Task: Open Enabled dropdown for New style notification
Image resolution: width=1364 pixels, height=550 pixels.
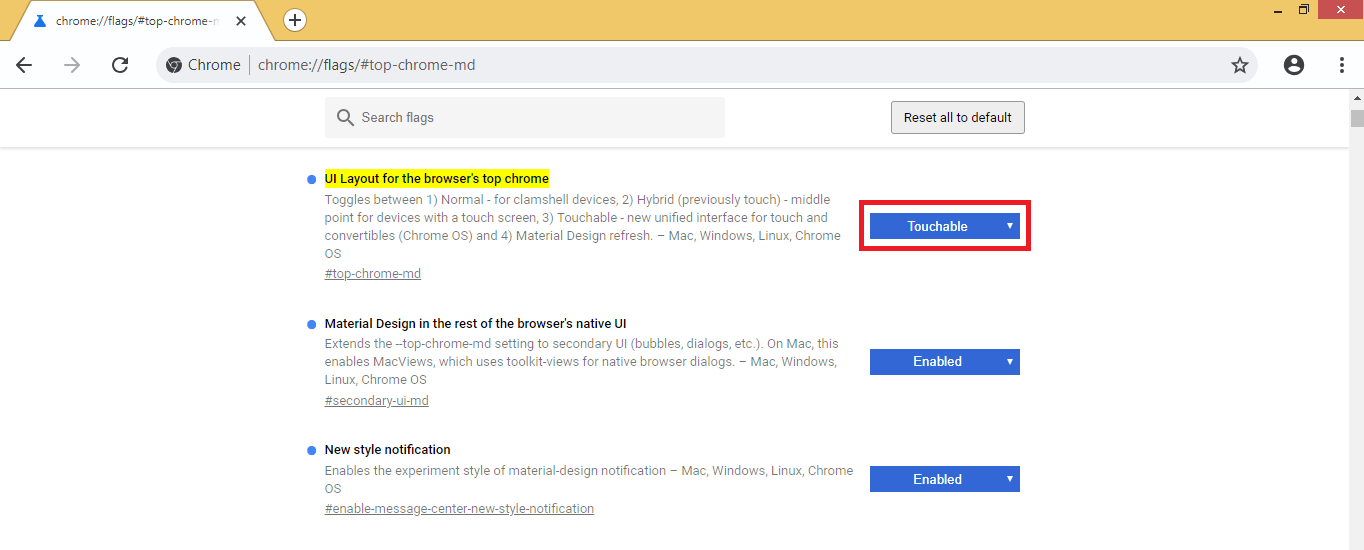Action: (945, 479)
